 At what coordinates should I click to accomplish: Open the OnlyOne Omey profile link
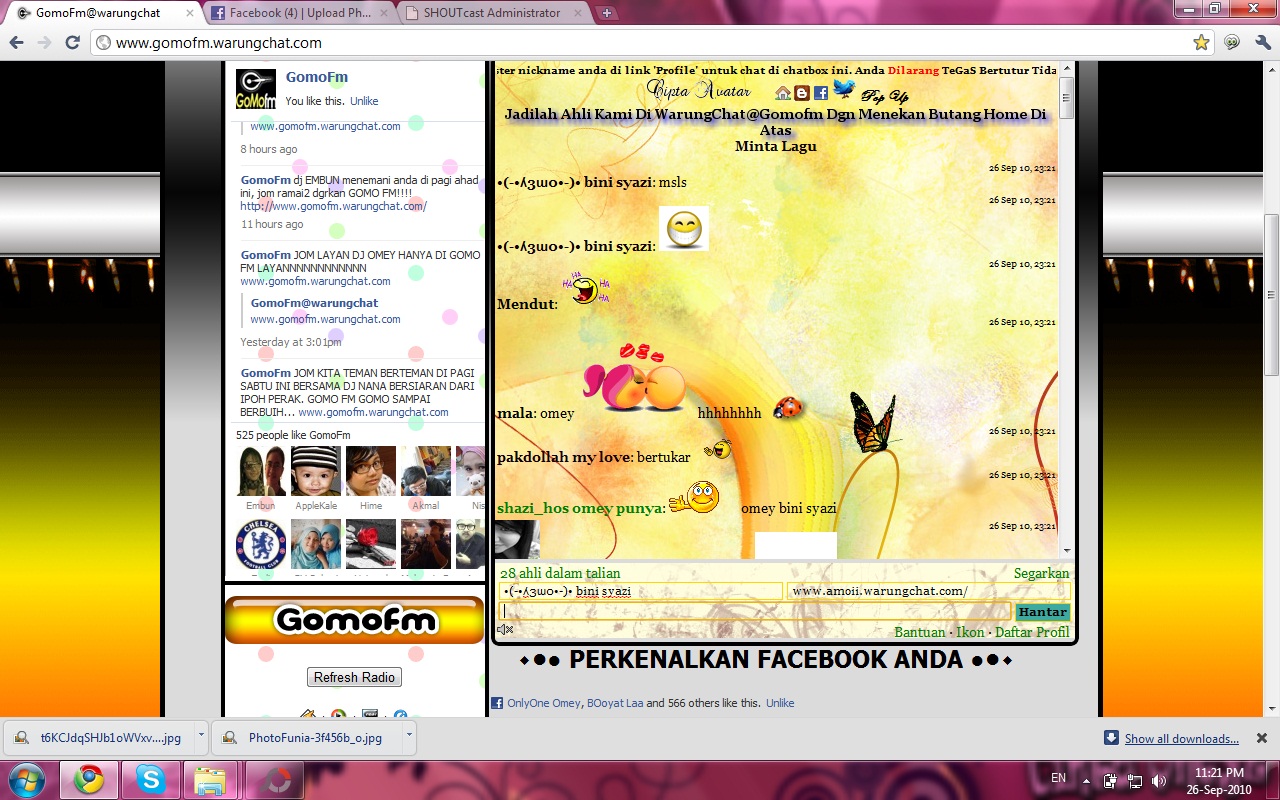(x=543, y=703)
